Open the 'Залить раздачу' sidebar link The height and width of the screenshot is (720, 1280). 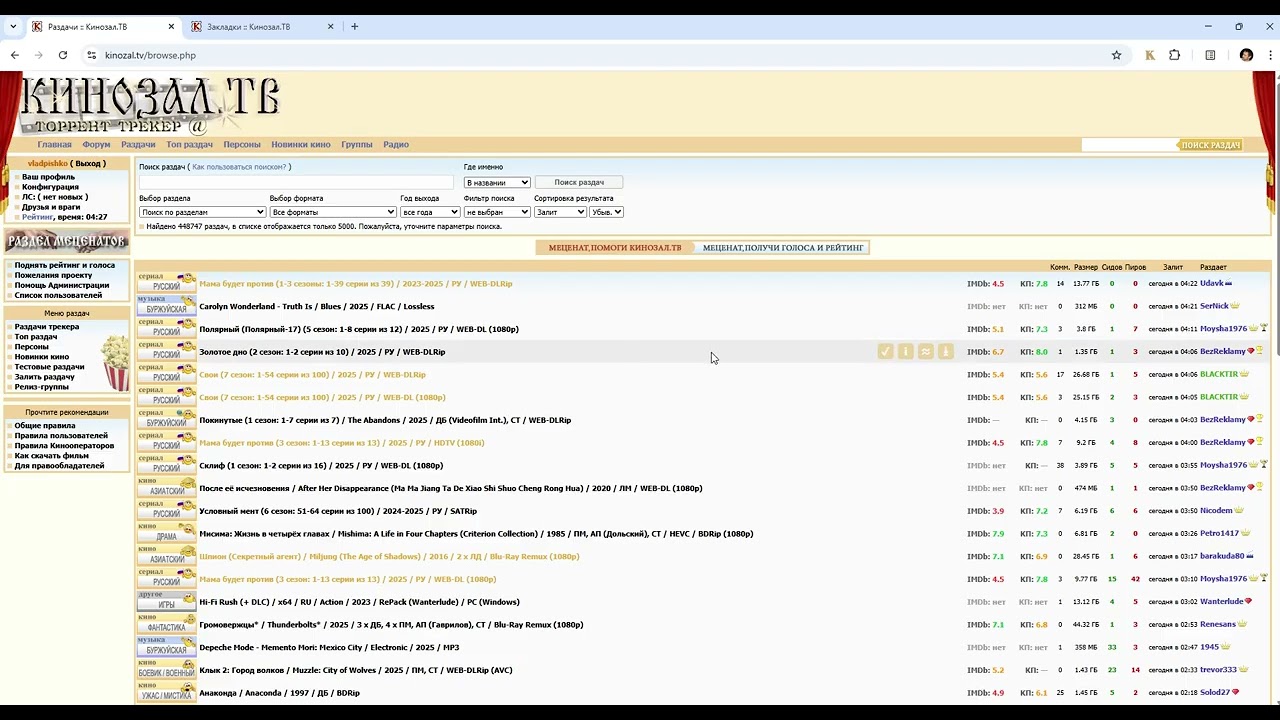coord(44,377)
